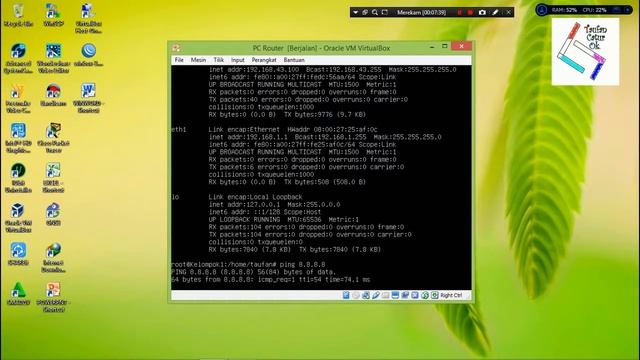Viewport: 640px width, 360px height.
Task: Click the 'ping 8.8.8.8' command line
Action: coord(302,264)
